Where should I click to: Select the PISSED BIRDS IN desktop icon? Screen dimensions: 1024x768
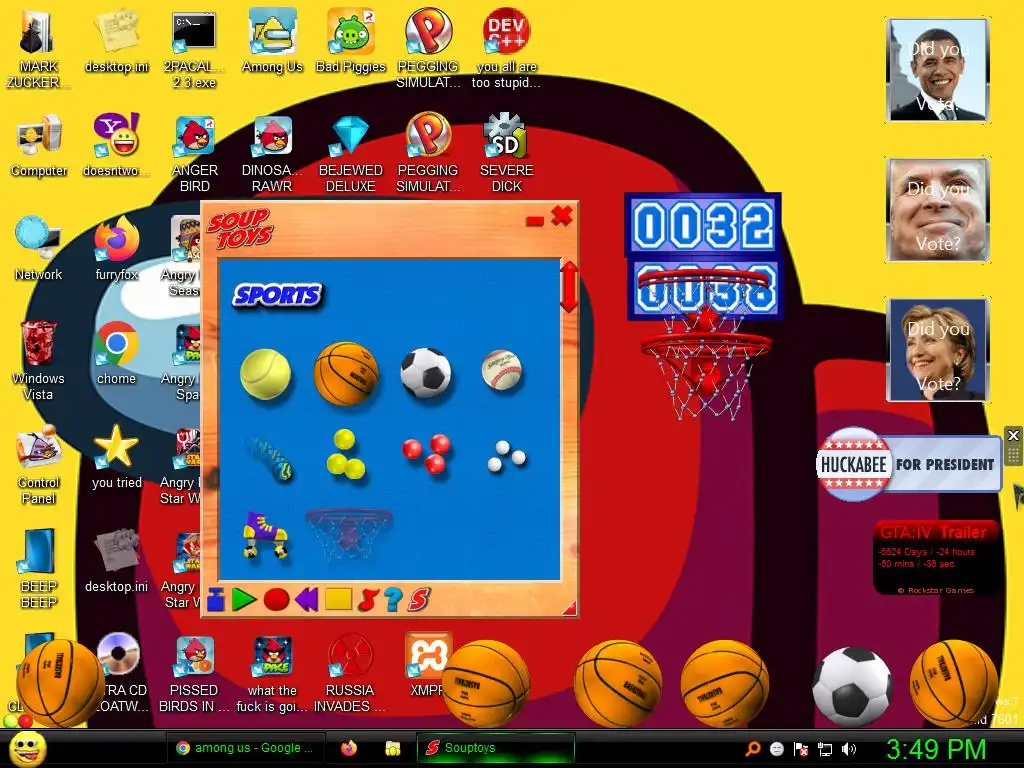pyautogui.click(x=194, y=673)
